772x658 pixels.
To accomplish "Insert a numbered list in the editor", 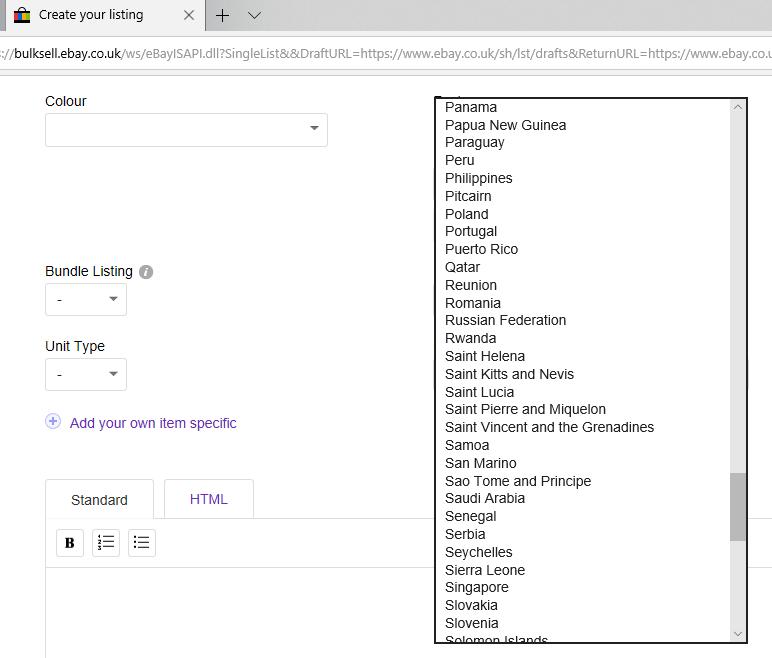I will [106, 542].
